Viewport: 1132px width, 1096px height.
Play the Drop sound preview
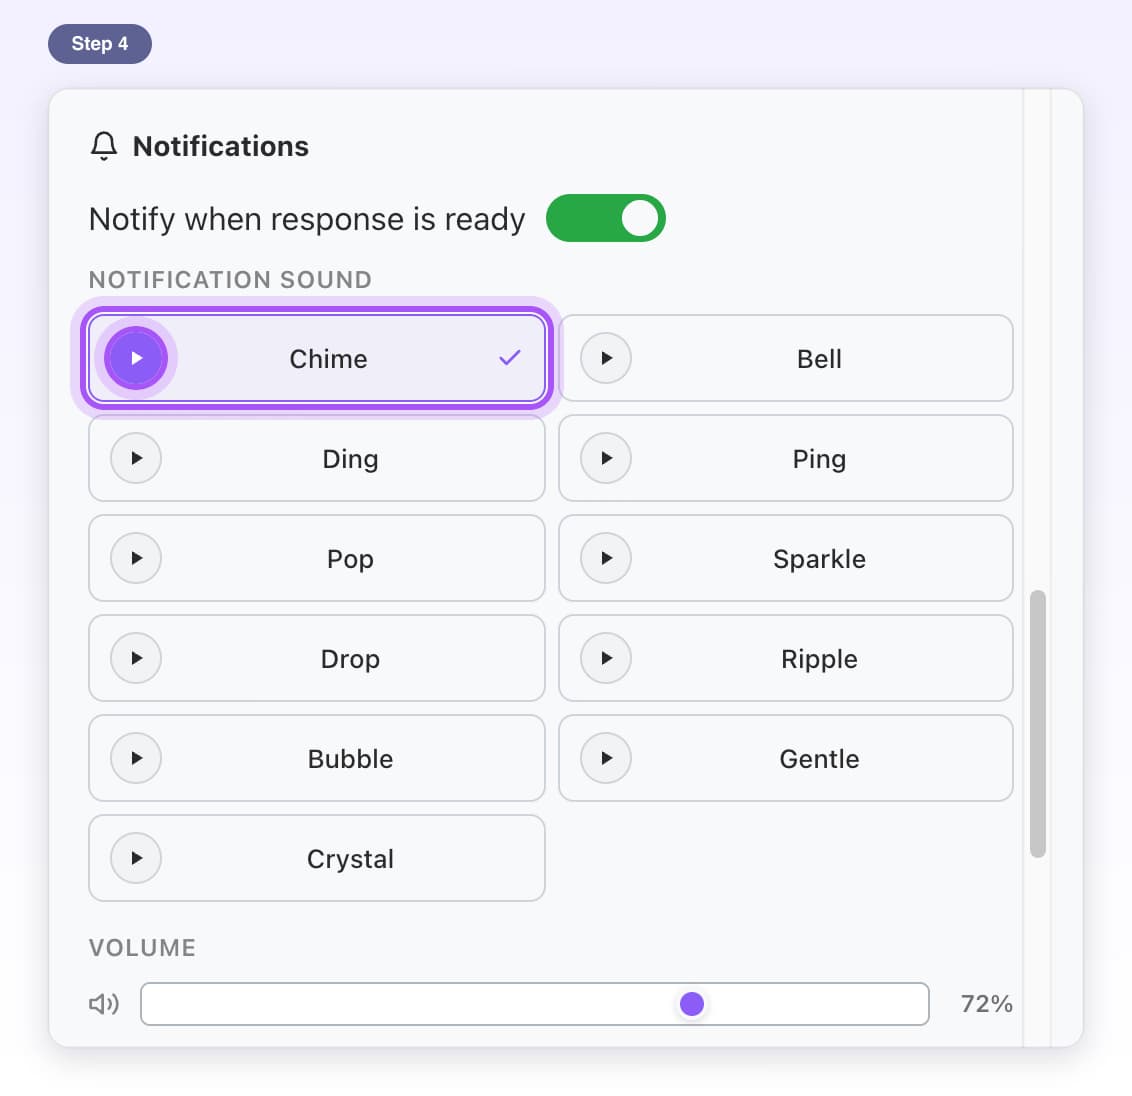coord(136,658)
